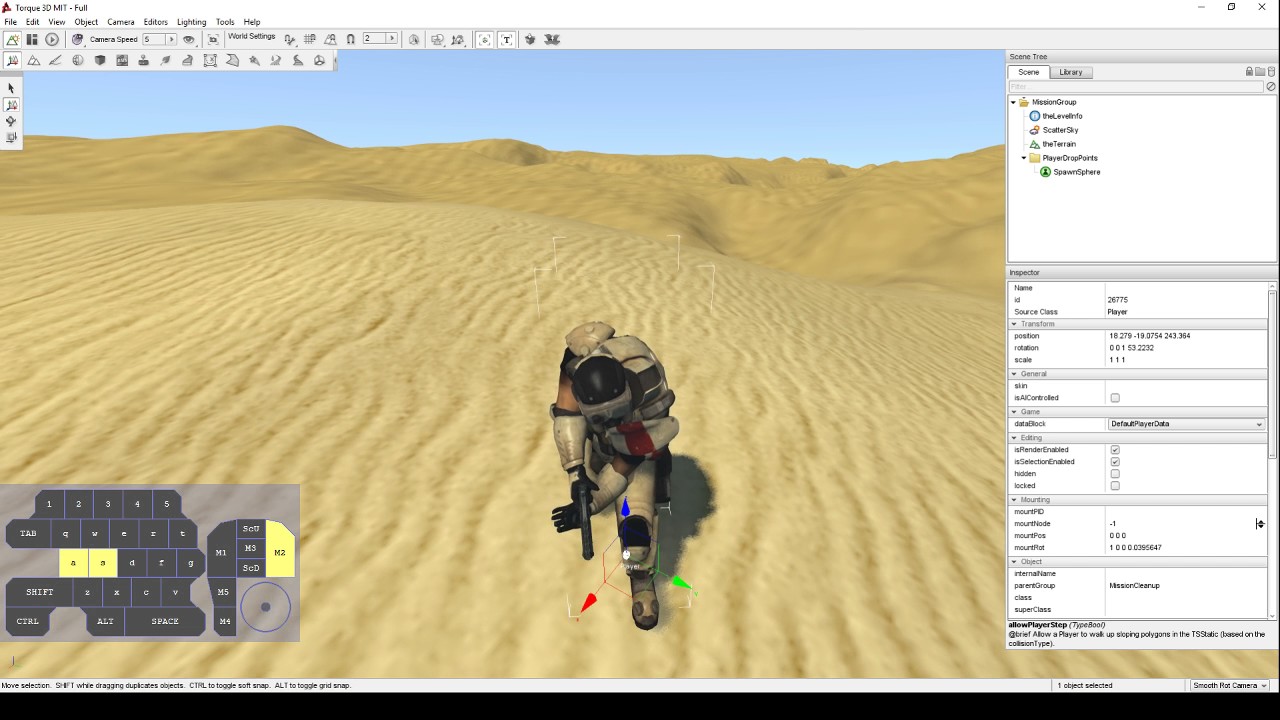The image size is (1280, 720).
Task: Check the hidden checkbox
Action: tap(1115, 474)
